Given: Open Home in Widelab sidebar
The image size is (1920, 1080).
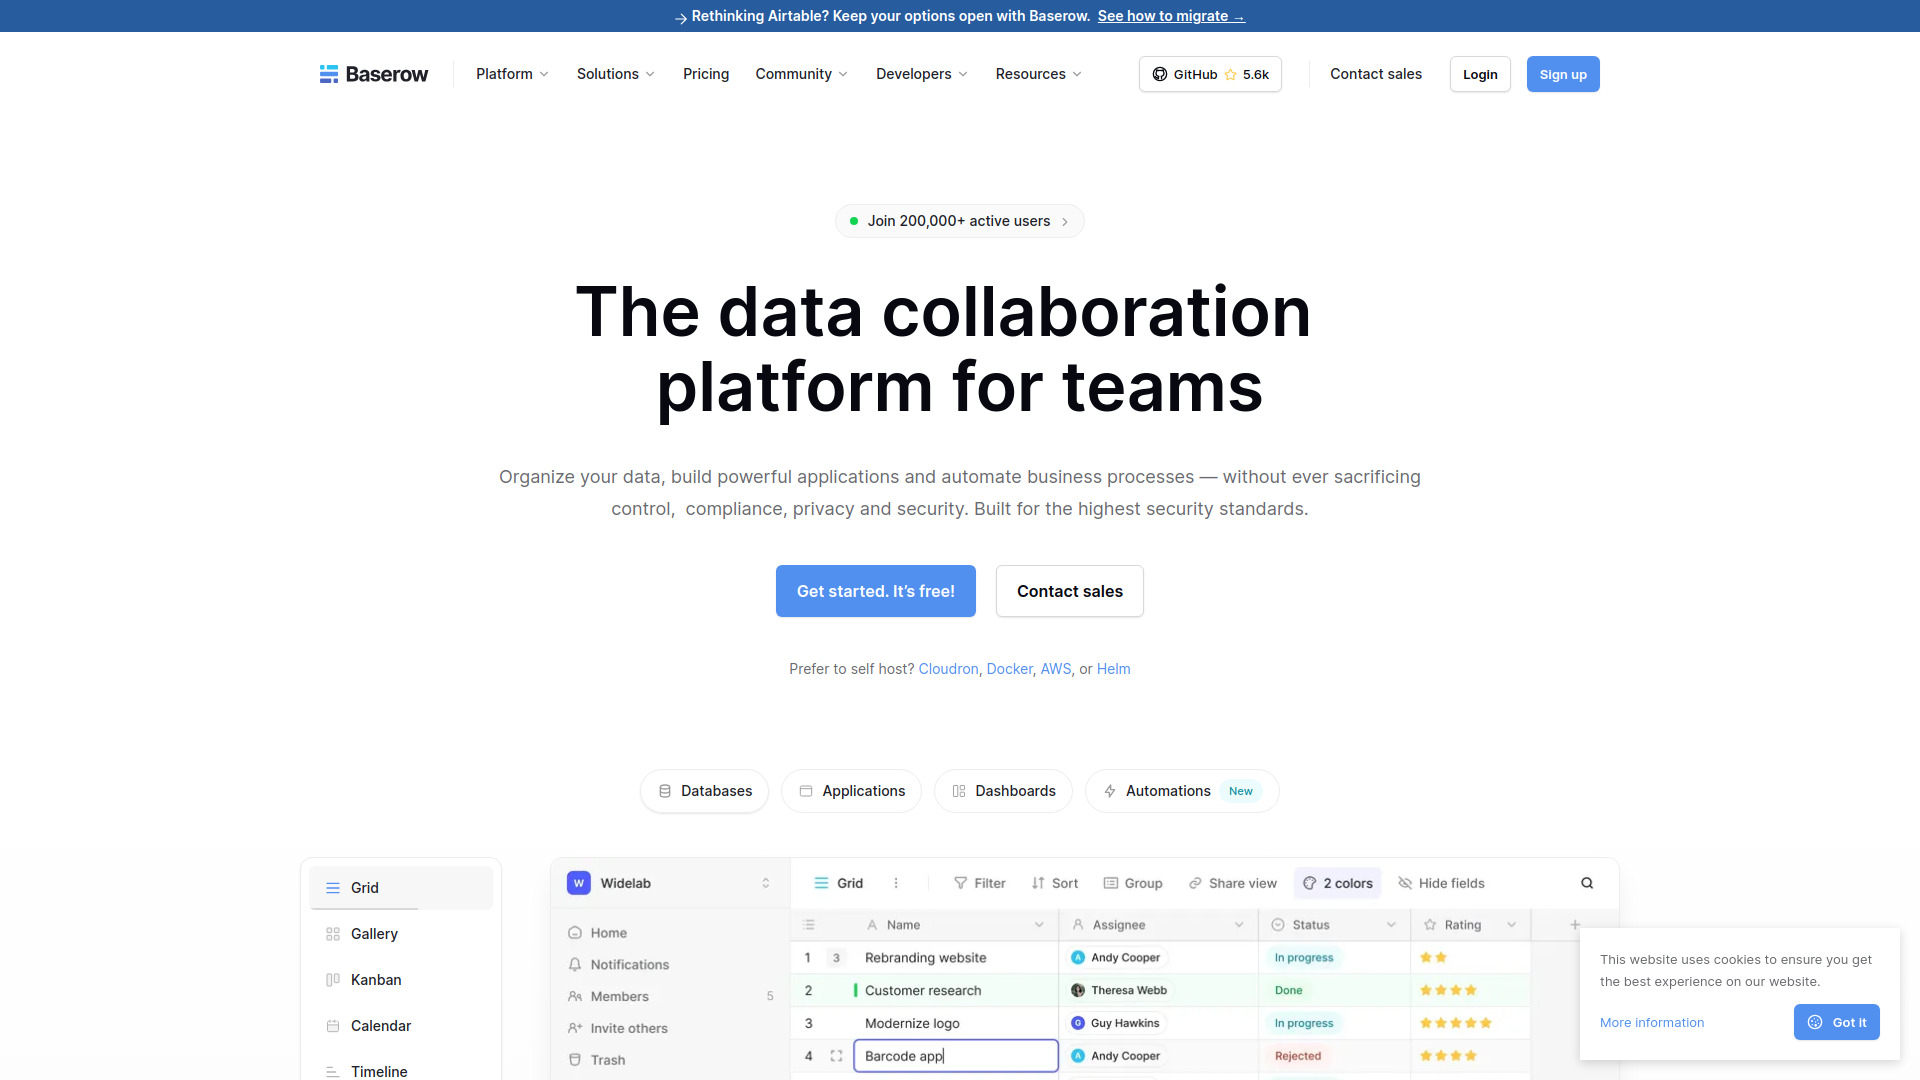Looking at the screenshot, I should coord(598,933).
